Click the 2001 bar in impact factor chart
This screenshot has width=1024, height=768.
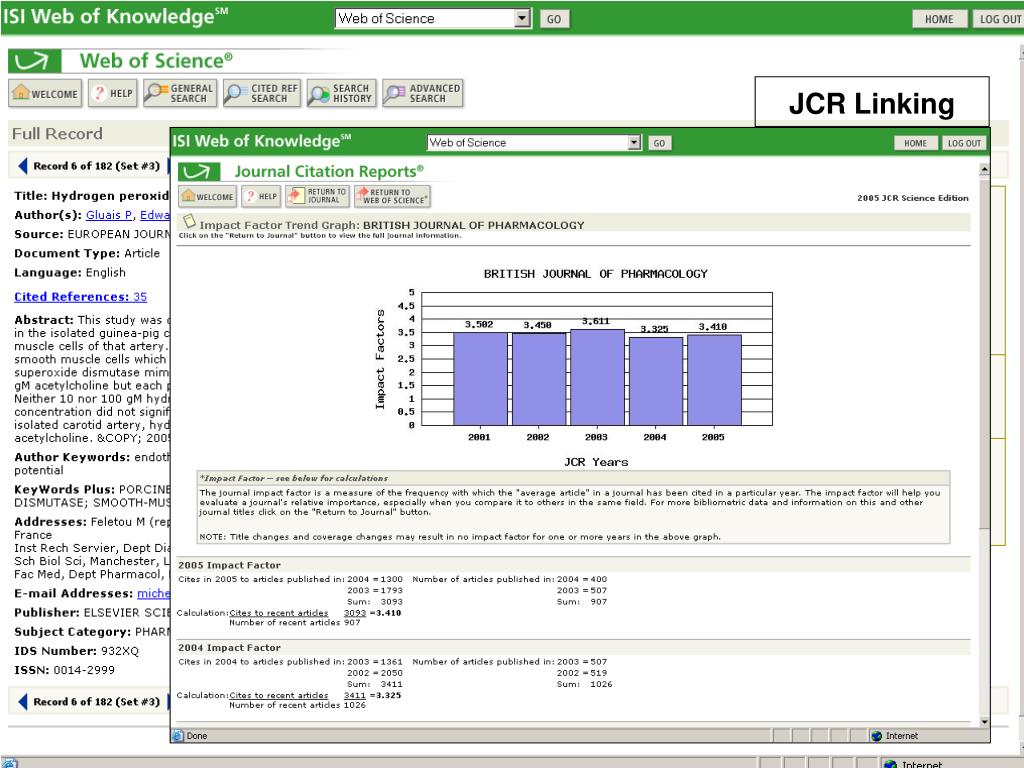pyautogui.click(x=480, y=379)
